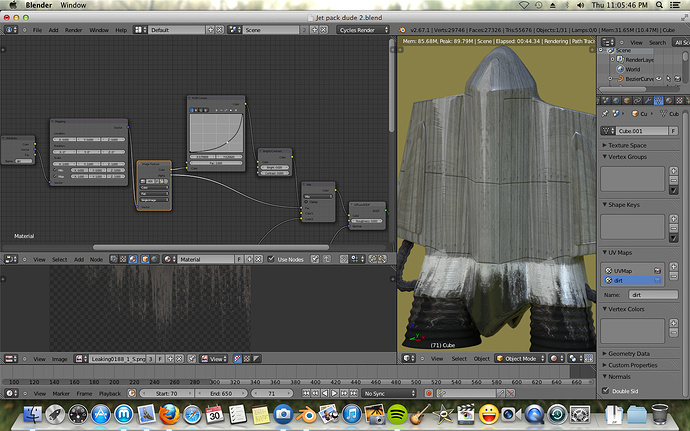Click the Search menu in outliner header
This screenshot has width=690, height=431.
coord(657,43)
